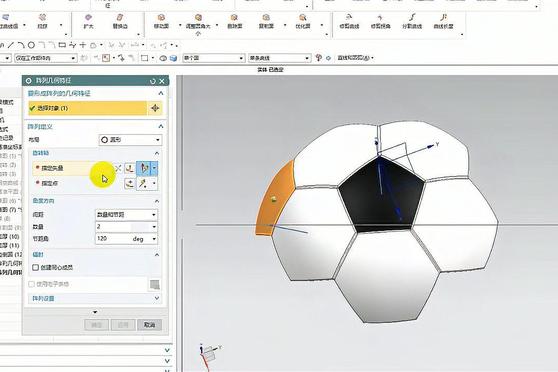Collapse the 旋转轴 section
The width and height of the screenshot is (558, 372).
coord(157,153)
